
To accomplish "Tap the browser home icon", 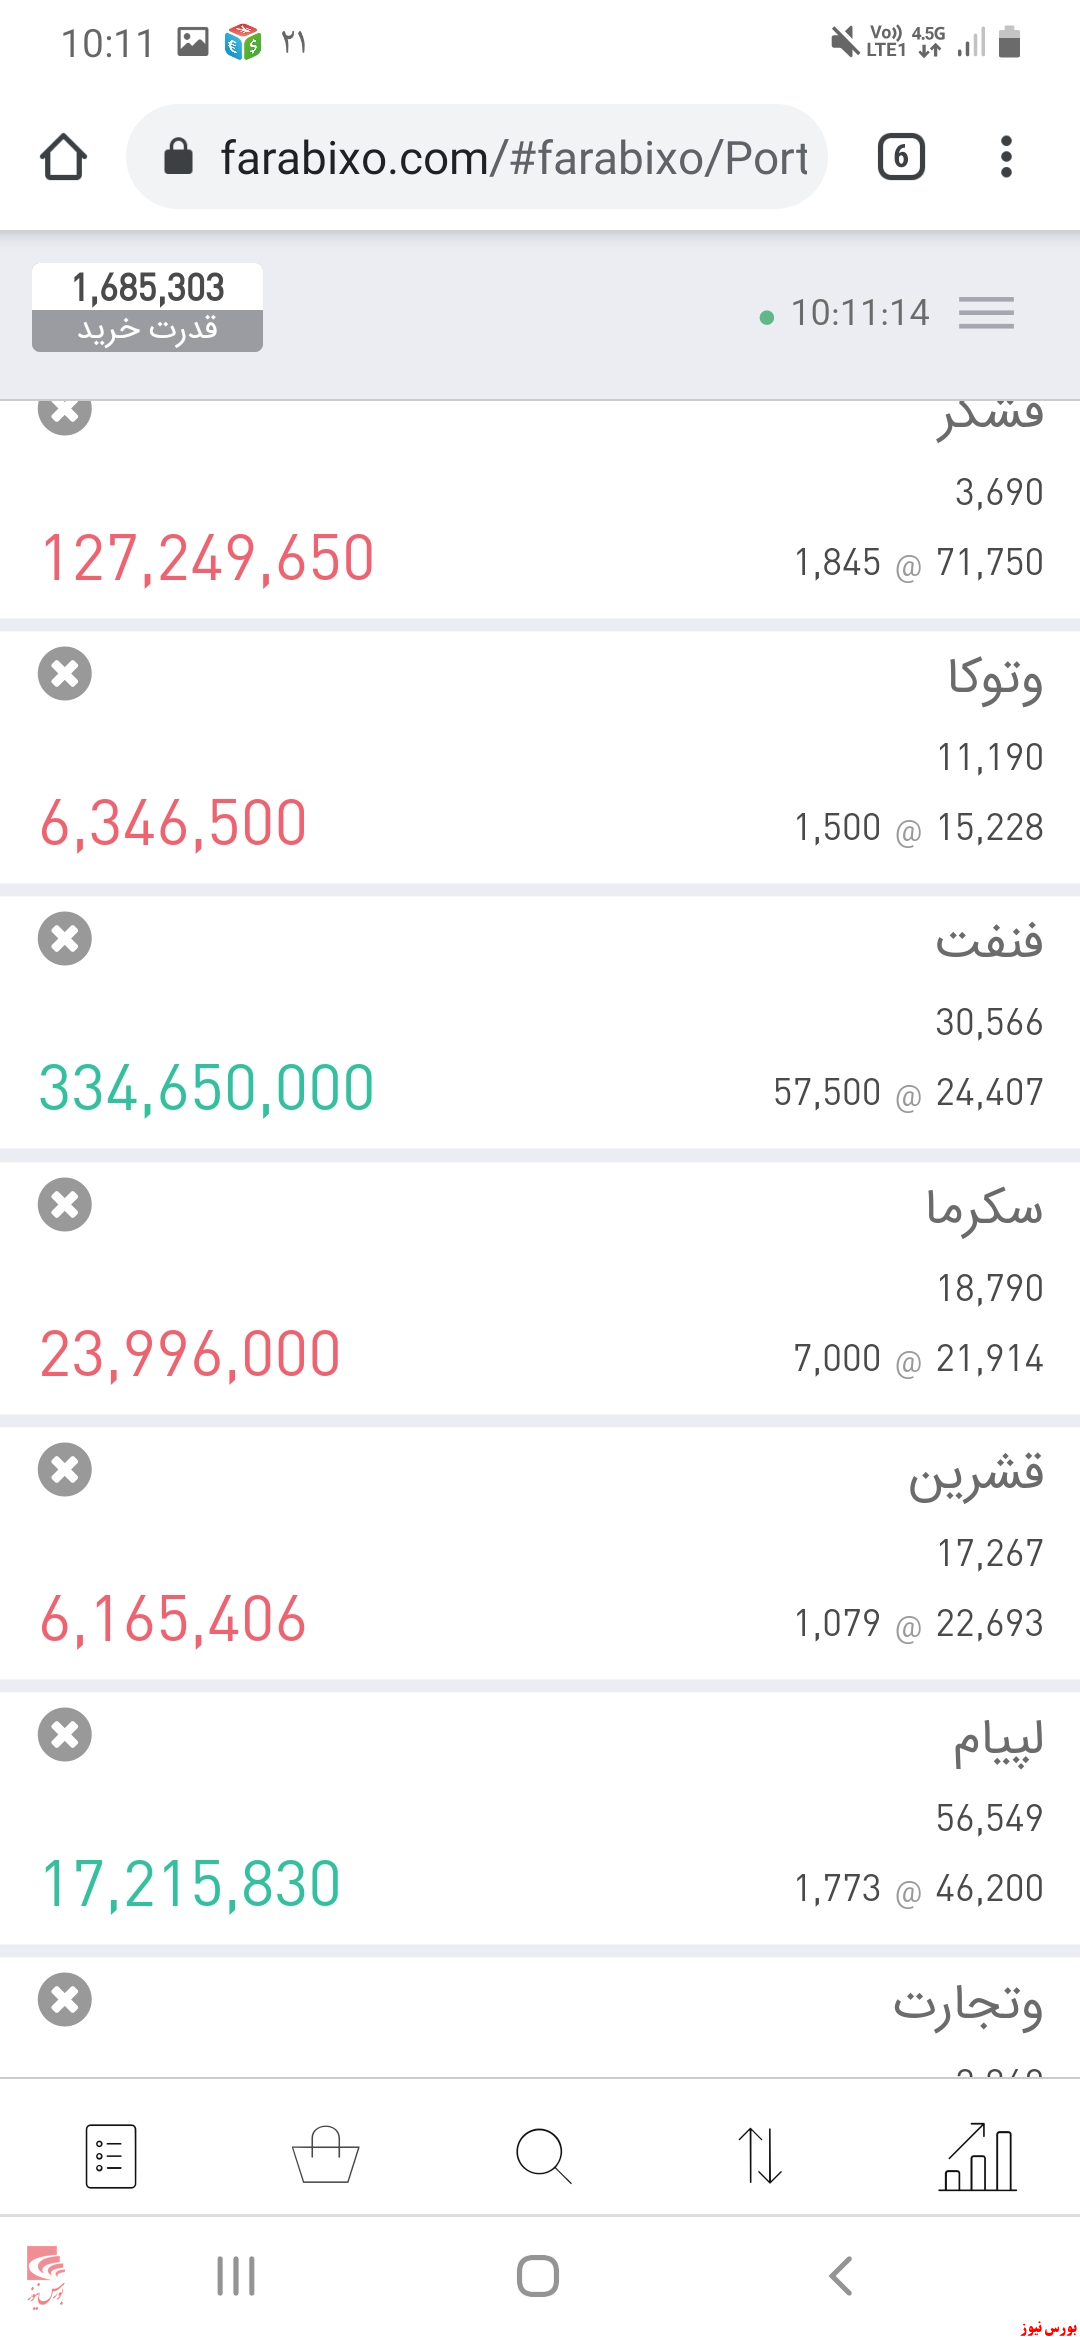I will coord(64,157).
